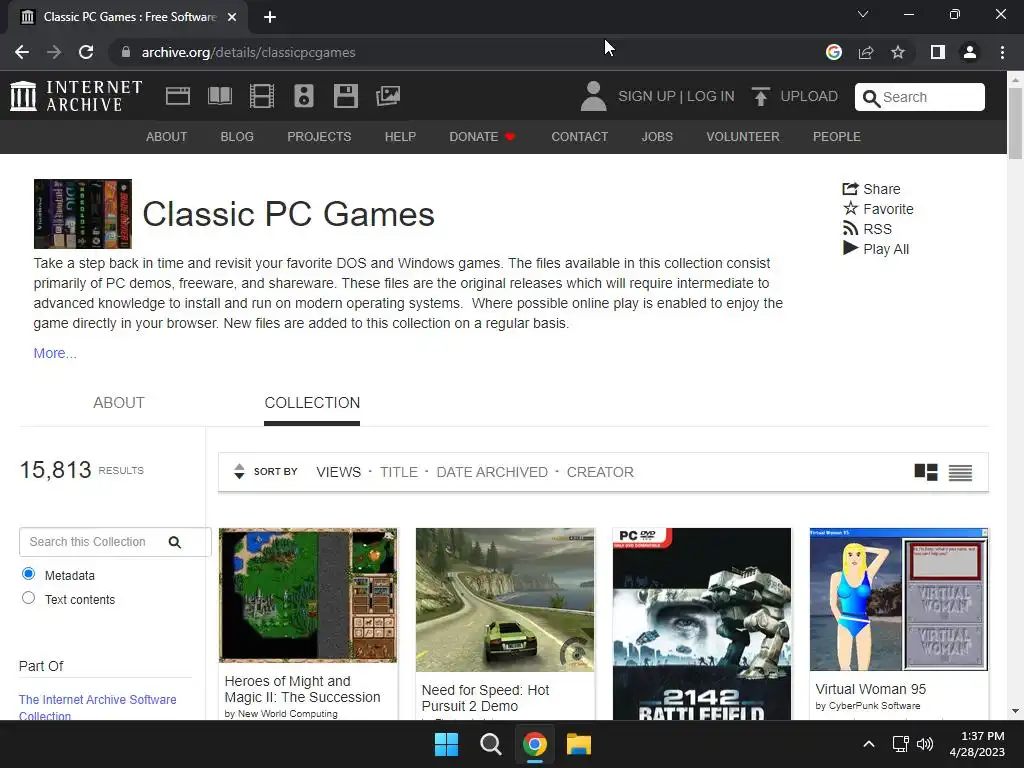
Task: Open the Web (Wayback) media icon
Action: (x=178, y=96)
